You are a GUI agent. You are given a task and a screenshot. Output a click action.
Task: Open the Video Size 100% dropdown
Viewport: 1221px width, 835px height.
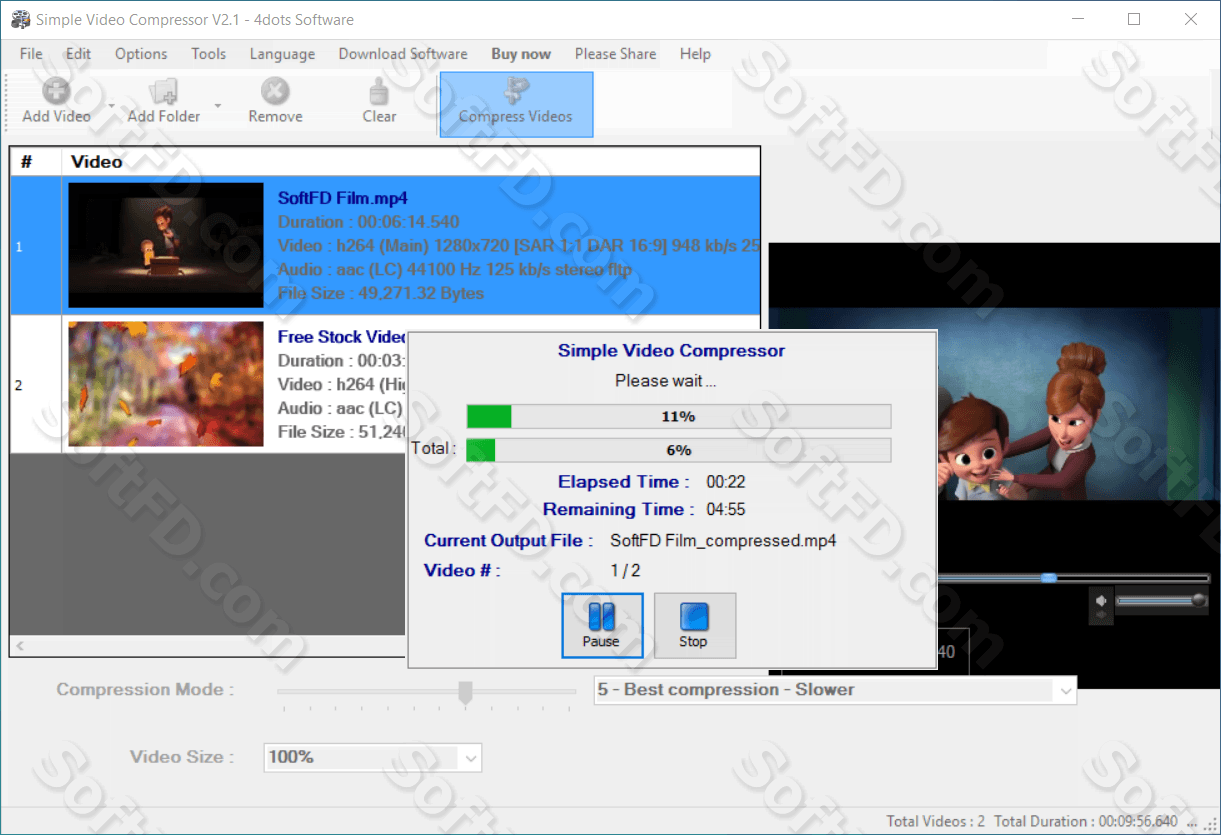[x=373, y=757]
